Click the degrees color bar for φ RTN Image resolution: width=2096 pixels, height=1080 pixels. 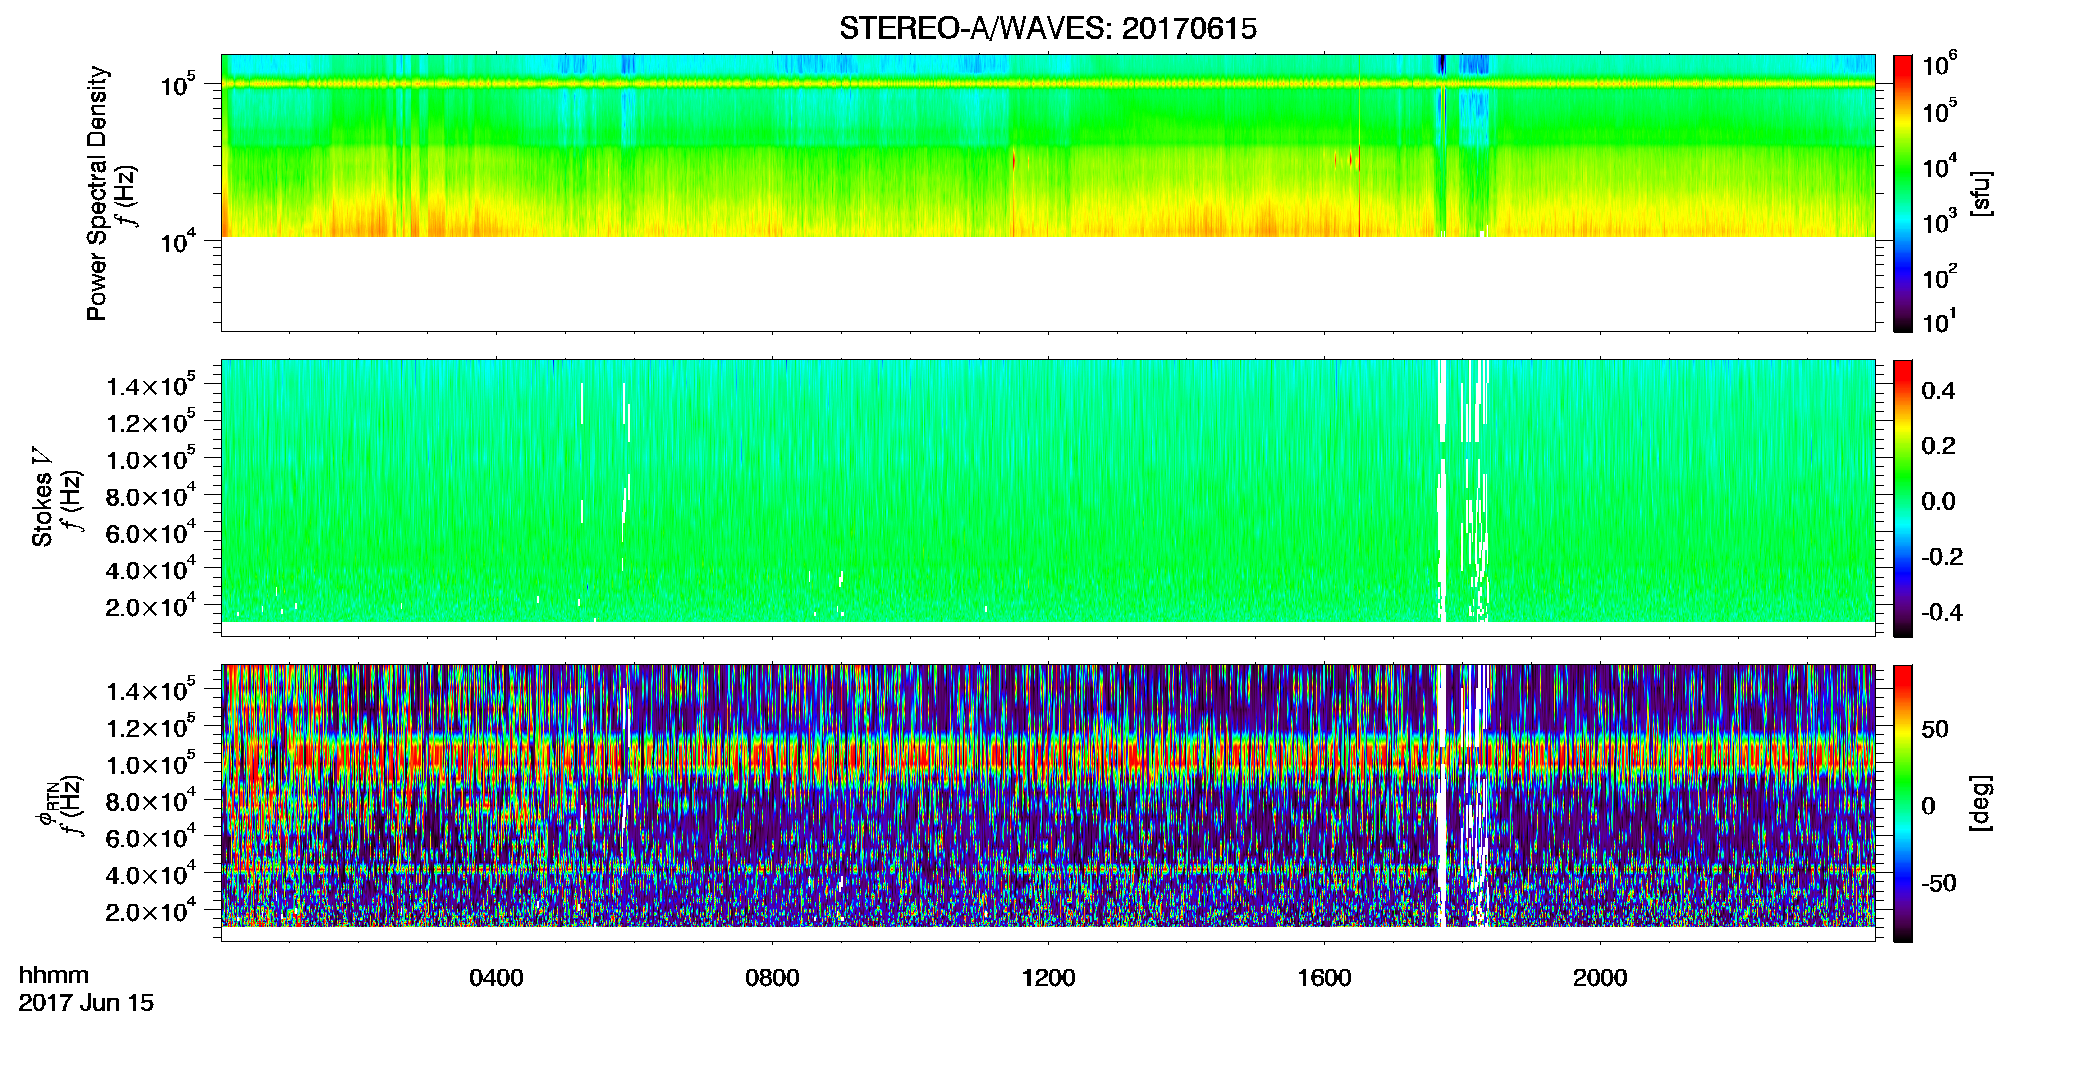tap(1903, 803)
